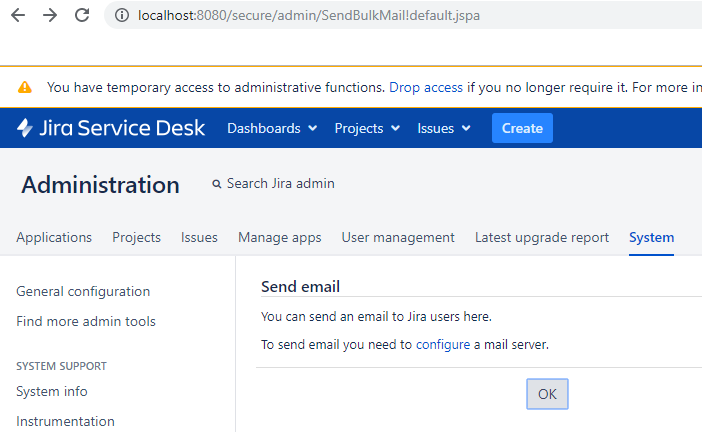Open Find more admin tools
Viewport: 702px width, 432px height.
(86, 321)
